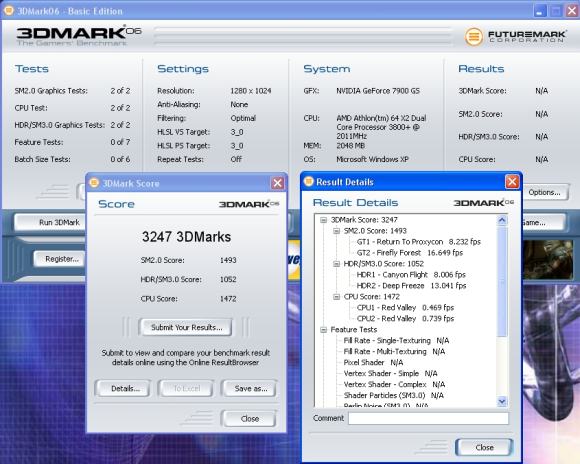Select CPU1 - Red Valley row
580x464 pixels.
click(405, 308)
